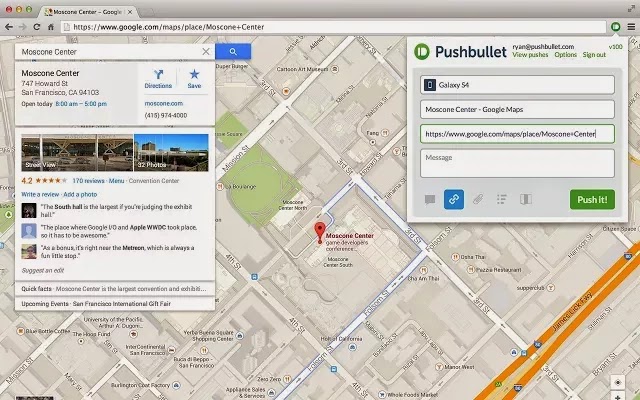
Task: Get Directions to Moscone Center
Action: (158, 79)
